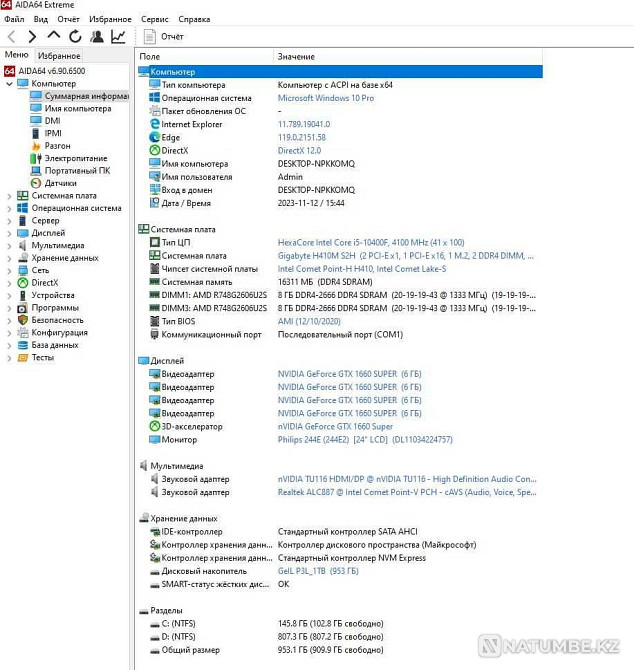Click the Программы icon in the tree
Viewport: 634px width, 670px height.
point(23,308)
